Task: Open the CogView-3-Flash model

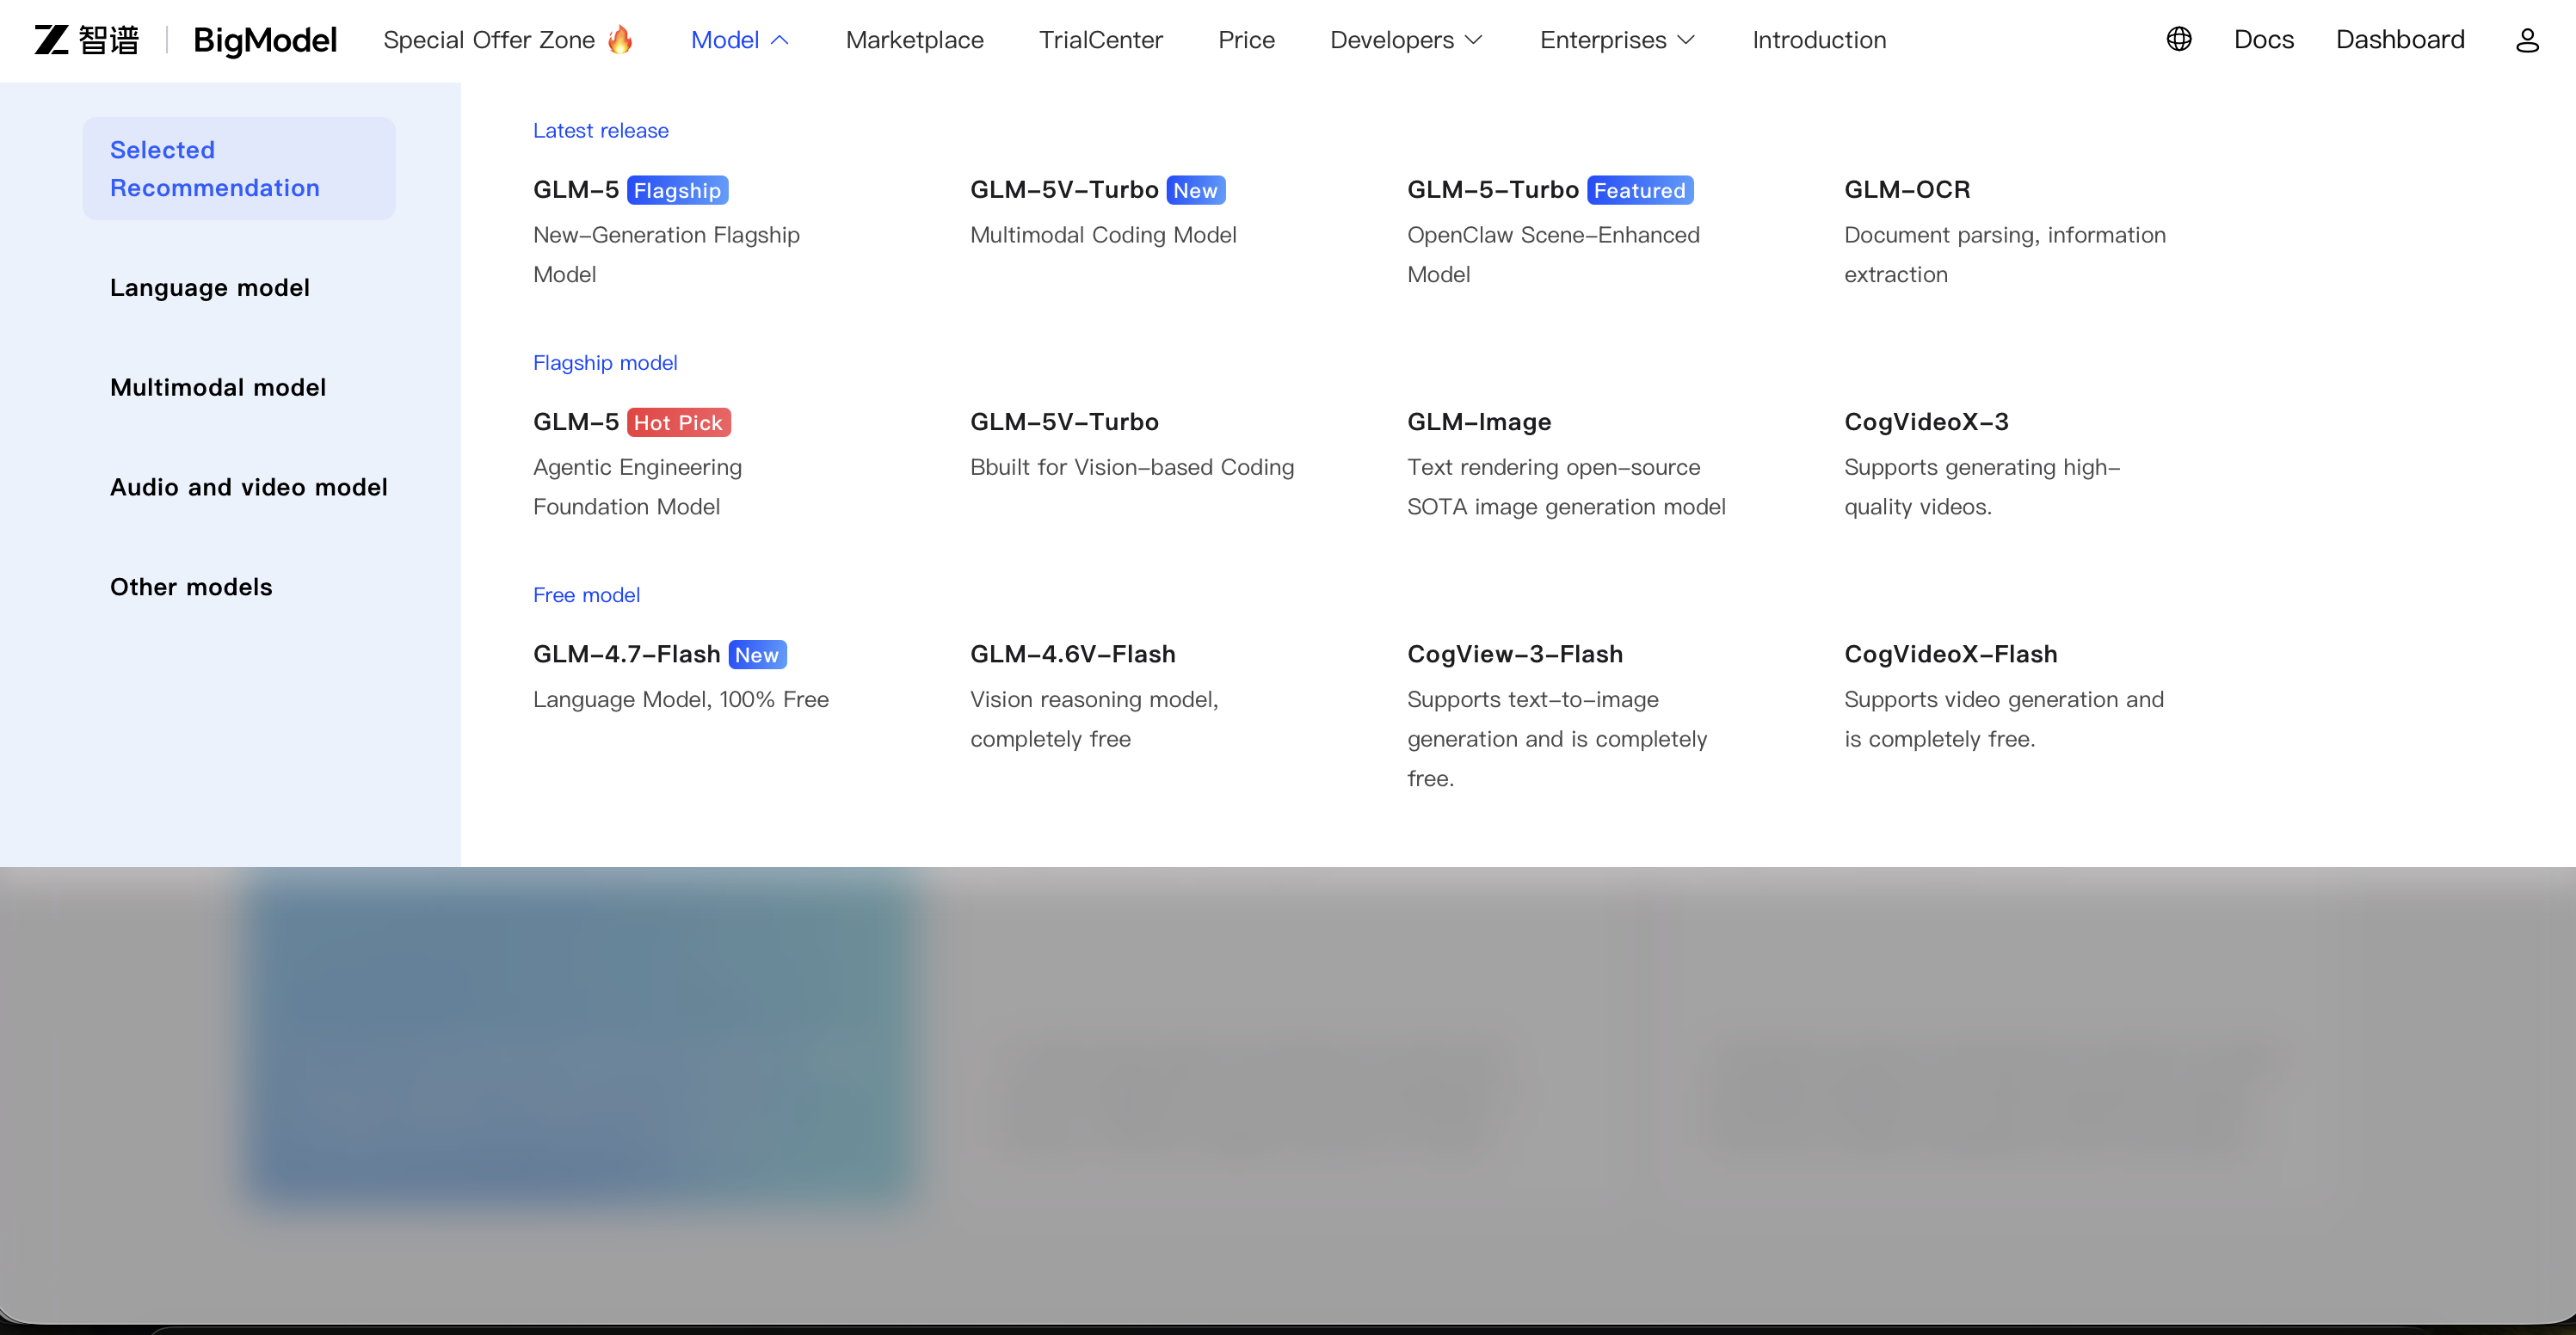Action: coord(1515,654)
